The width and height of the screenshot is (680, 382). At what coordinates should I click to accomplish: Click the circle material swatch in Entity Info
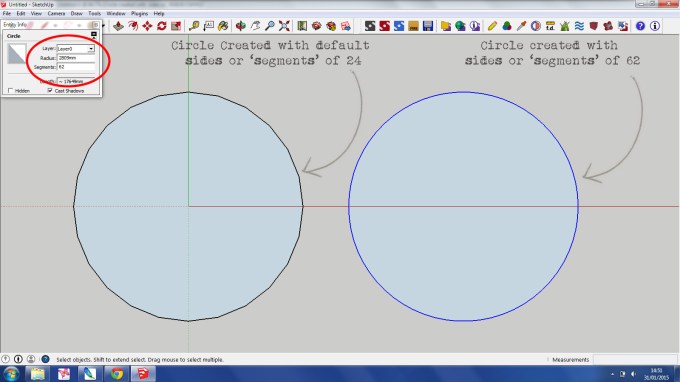[x=17, y=54]
